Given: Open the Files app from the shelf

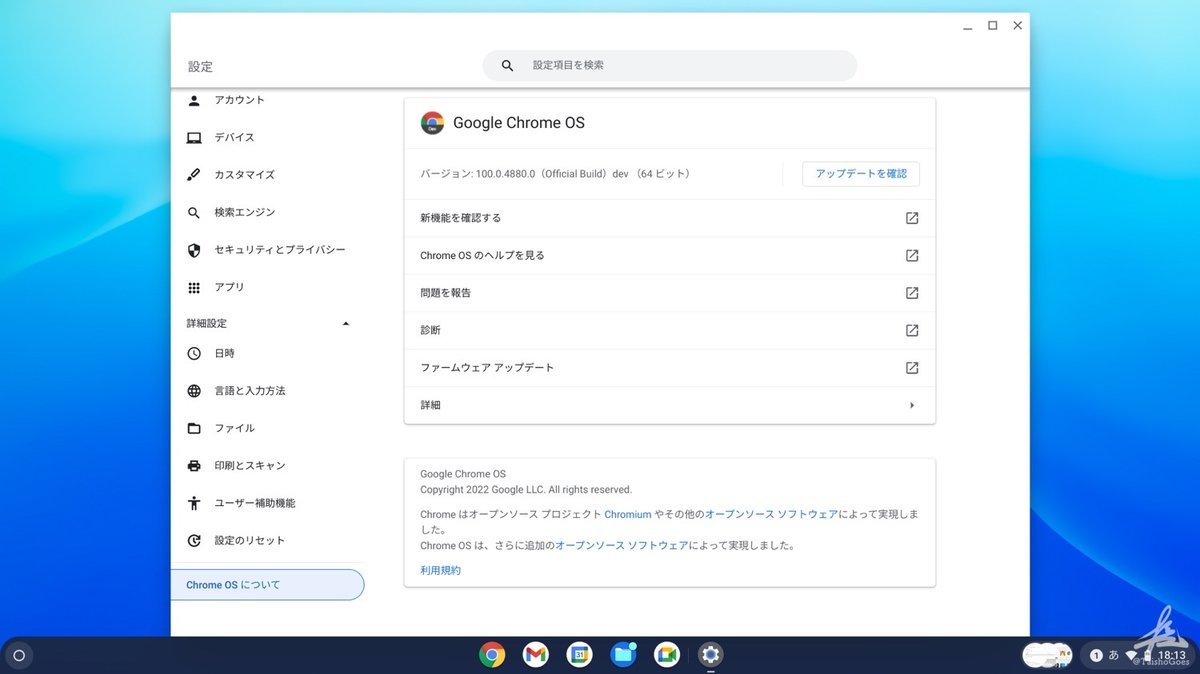Looking at the screenshot, I should click(623, 655).
